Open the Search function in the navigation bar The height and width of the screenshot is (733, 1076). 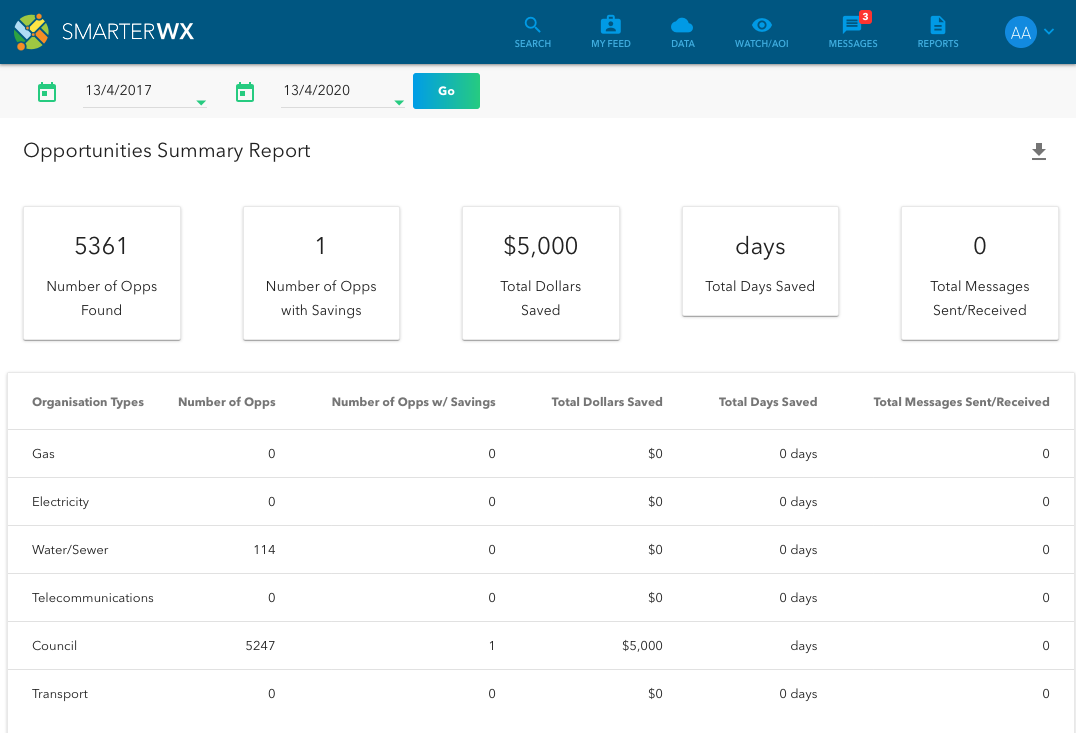(532, 31)
